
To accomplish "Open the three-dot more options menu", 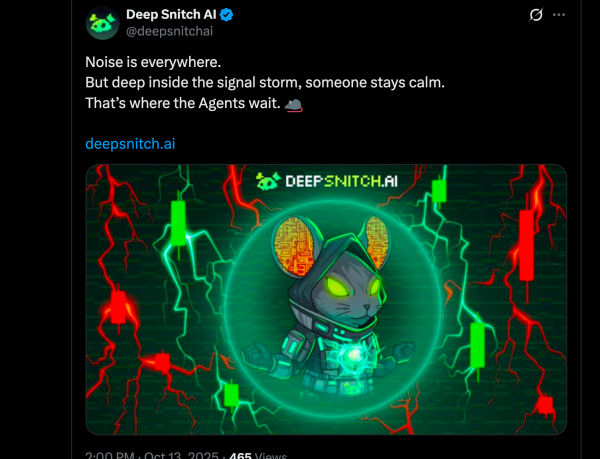I will point(559,15).
